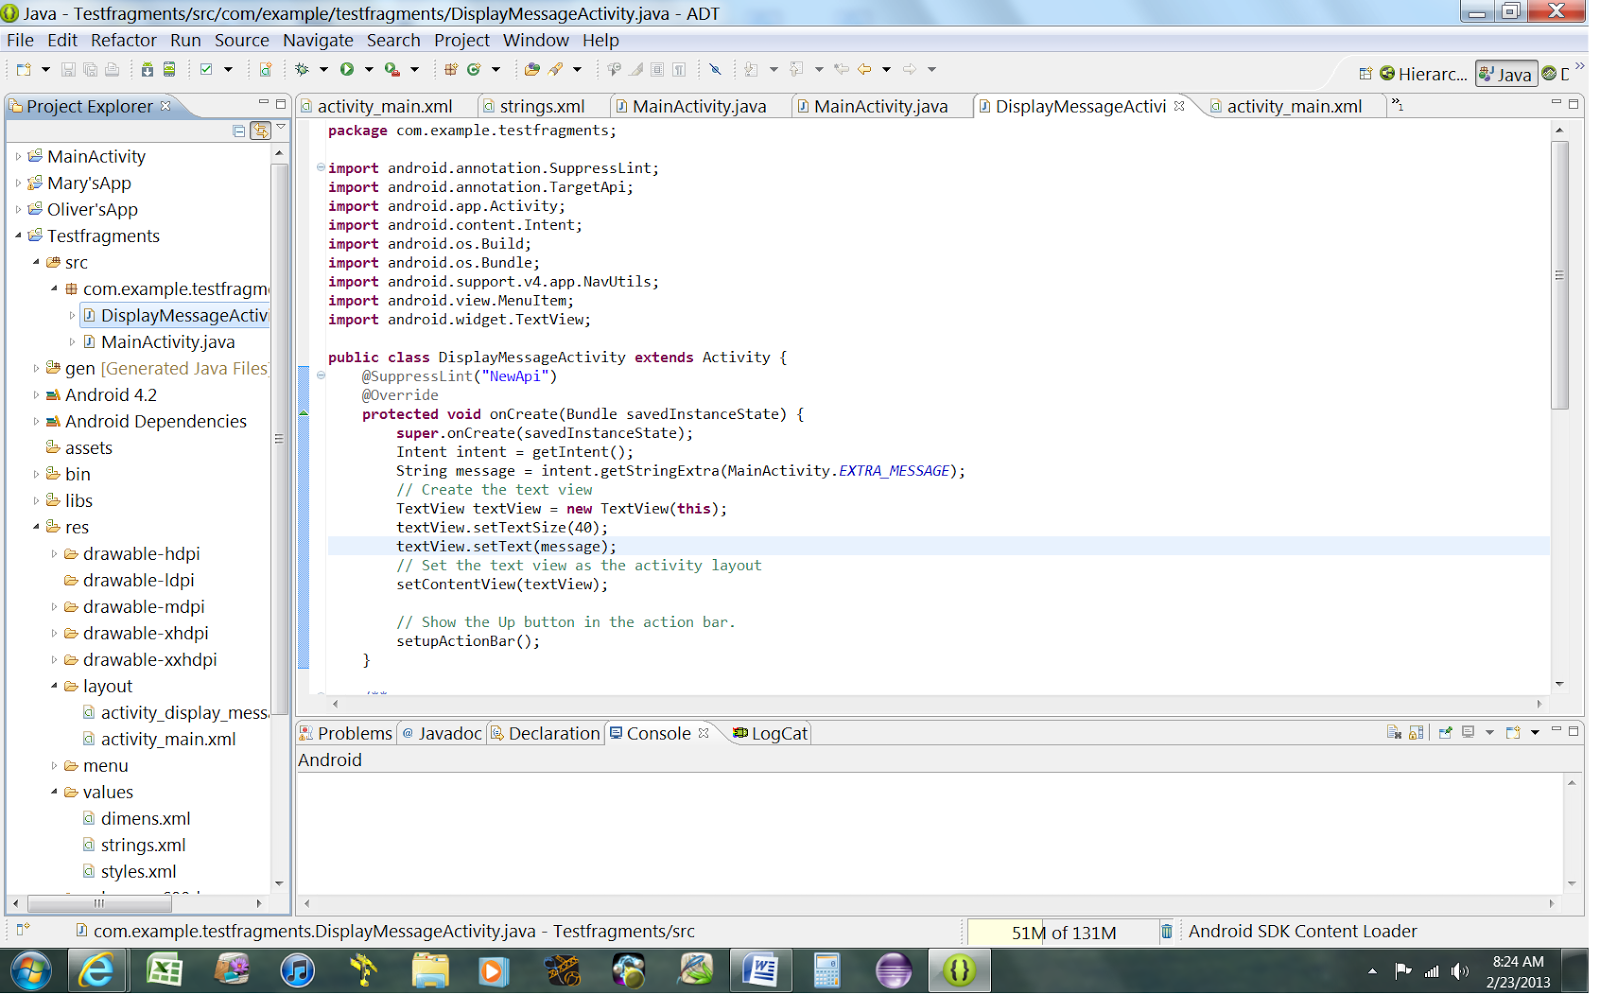
Task: Click the Clear Console icon
Action: (1394, 733)
